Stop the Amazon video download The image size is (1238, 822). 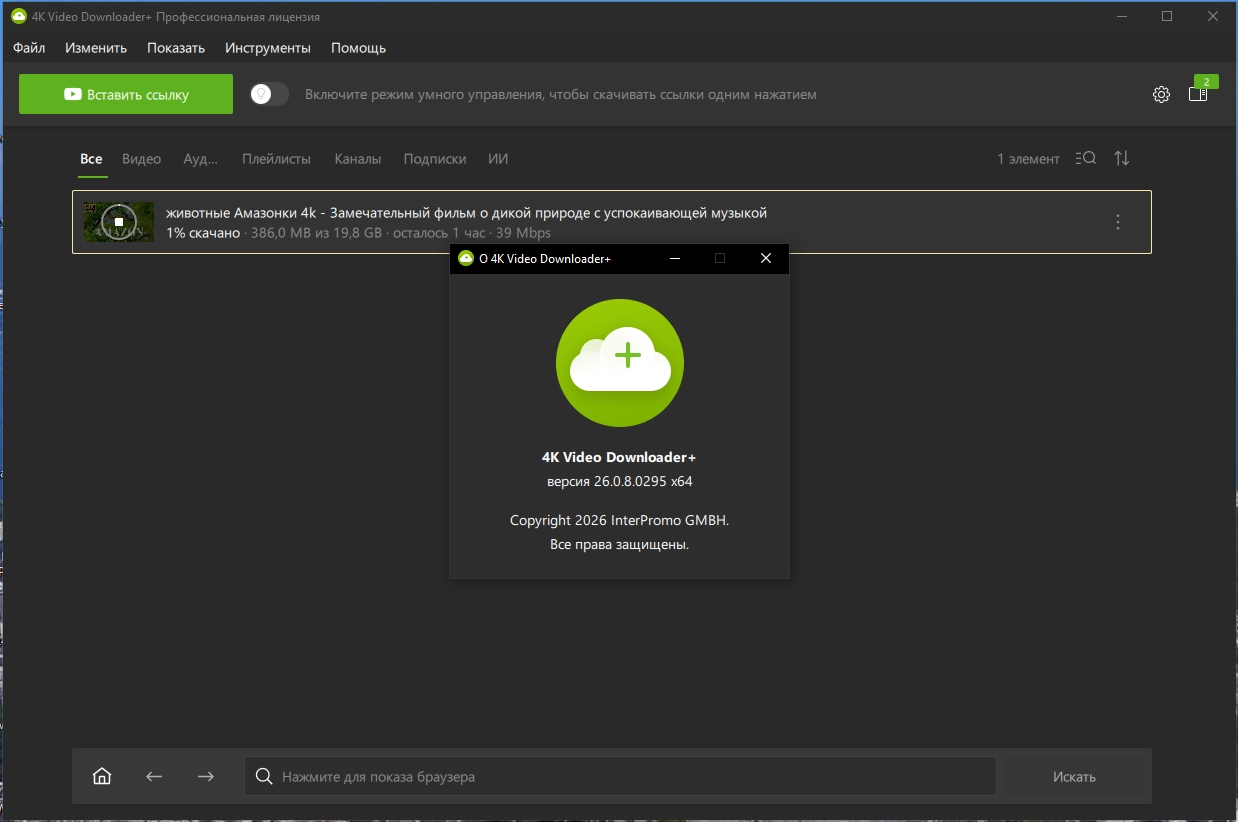(x=118, y=222)
